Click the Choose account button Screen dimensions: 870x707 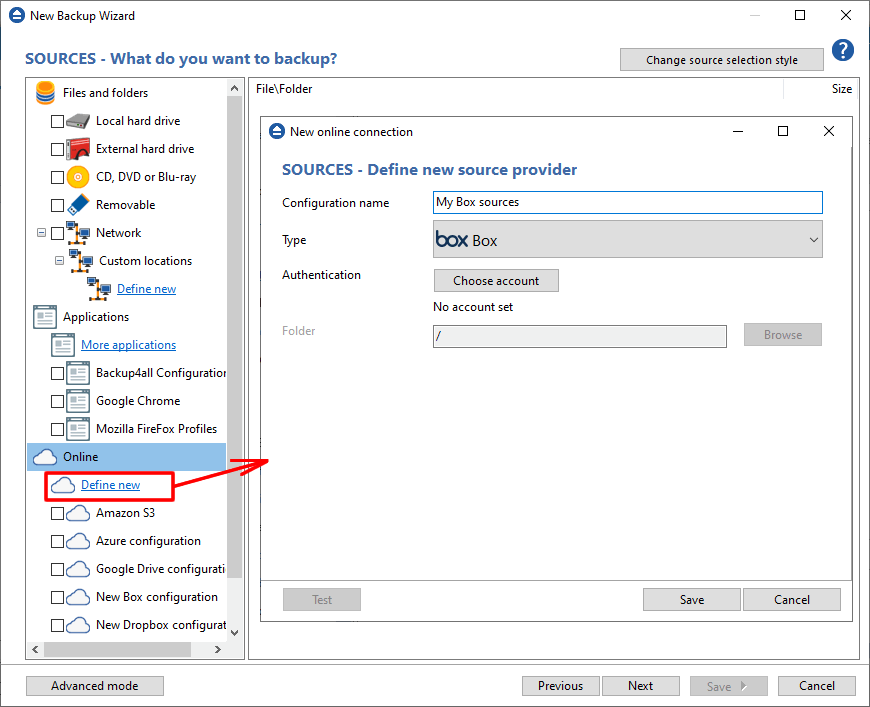point(496,281)
